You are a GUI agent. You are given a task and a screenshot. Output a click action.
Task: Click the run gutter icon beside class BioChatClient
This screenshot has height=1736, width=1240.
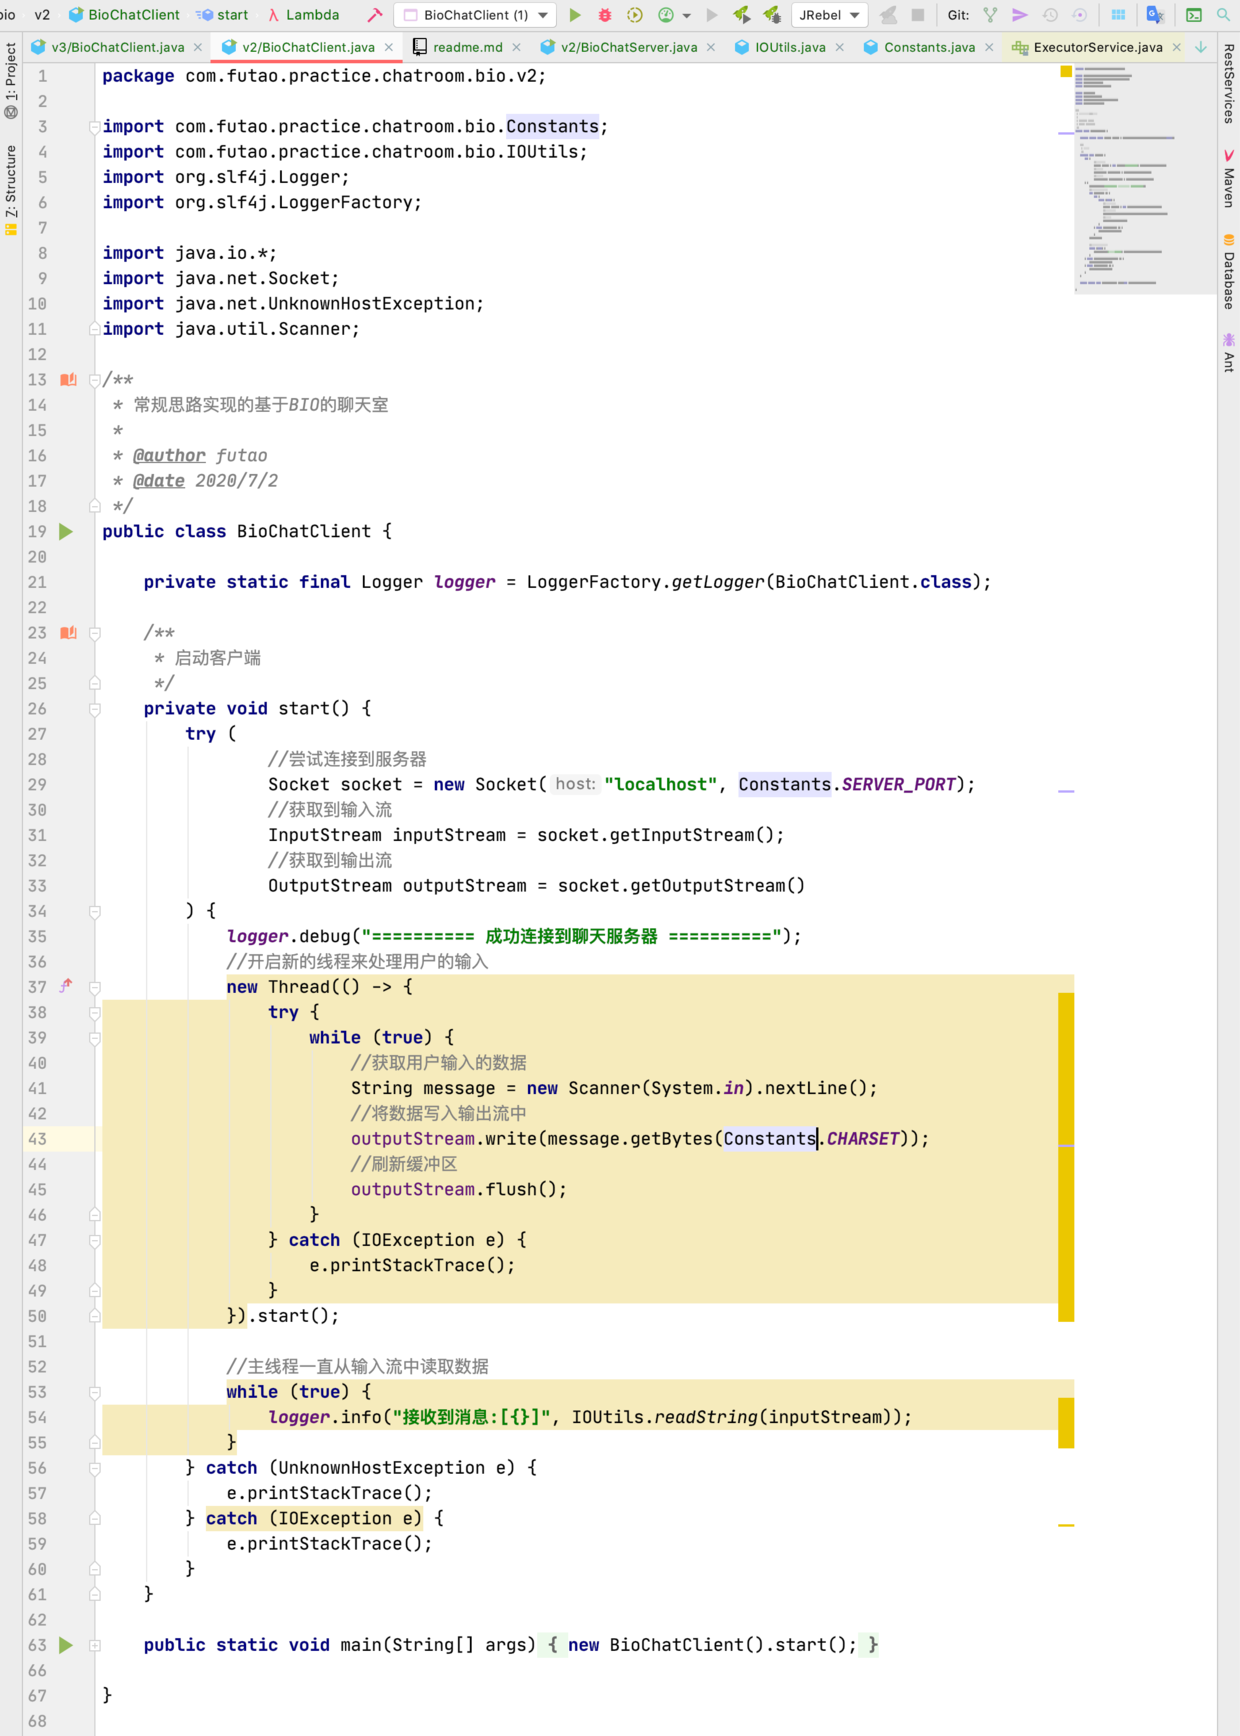coord(66,531)
